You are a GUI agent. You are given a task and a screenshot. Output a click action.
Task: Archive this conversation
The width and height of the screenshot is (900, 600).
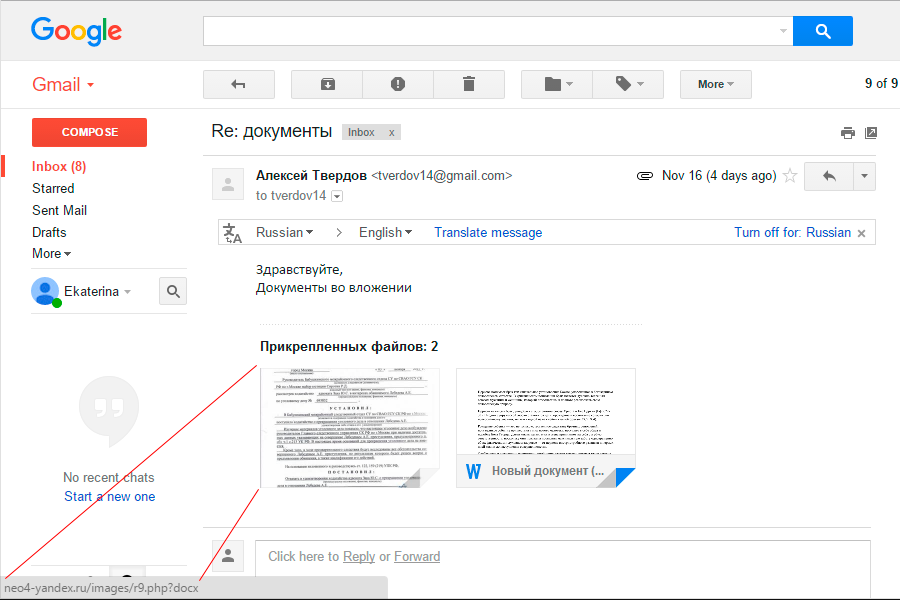[x=327, y=84]
